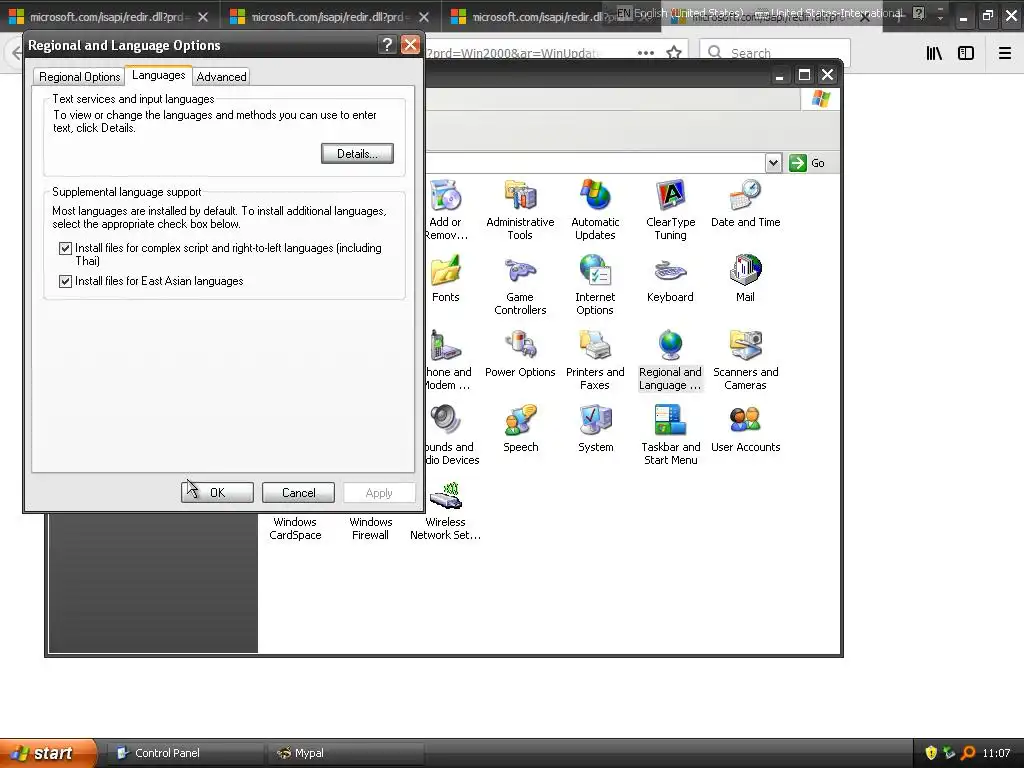The image size is (1024, 768).
Task: Click the Details... button
Action: (x=357, y=153)
